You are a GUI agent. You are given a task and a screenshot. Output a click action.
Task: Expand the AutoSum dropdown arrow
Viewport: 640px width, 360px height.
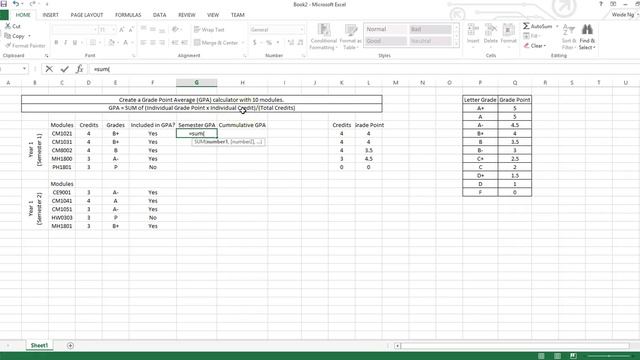557,26
